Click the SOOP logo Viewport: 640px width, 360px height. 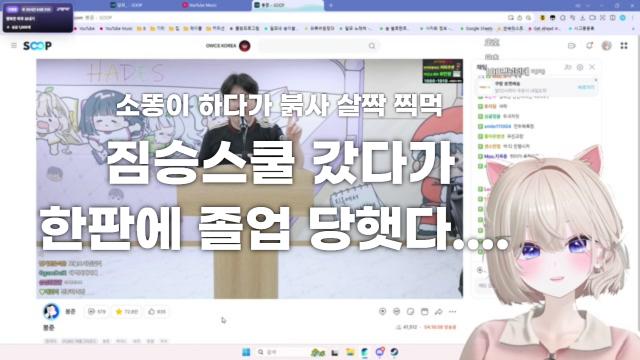[38, 46]
